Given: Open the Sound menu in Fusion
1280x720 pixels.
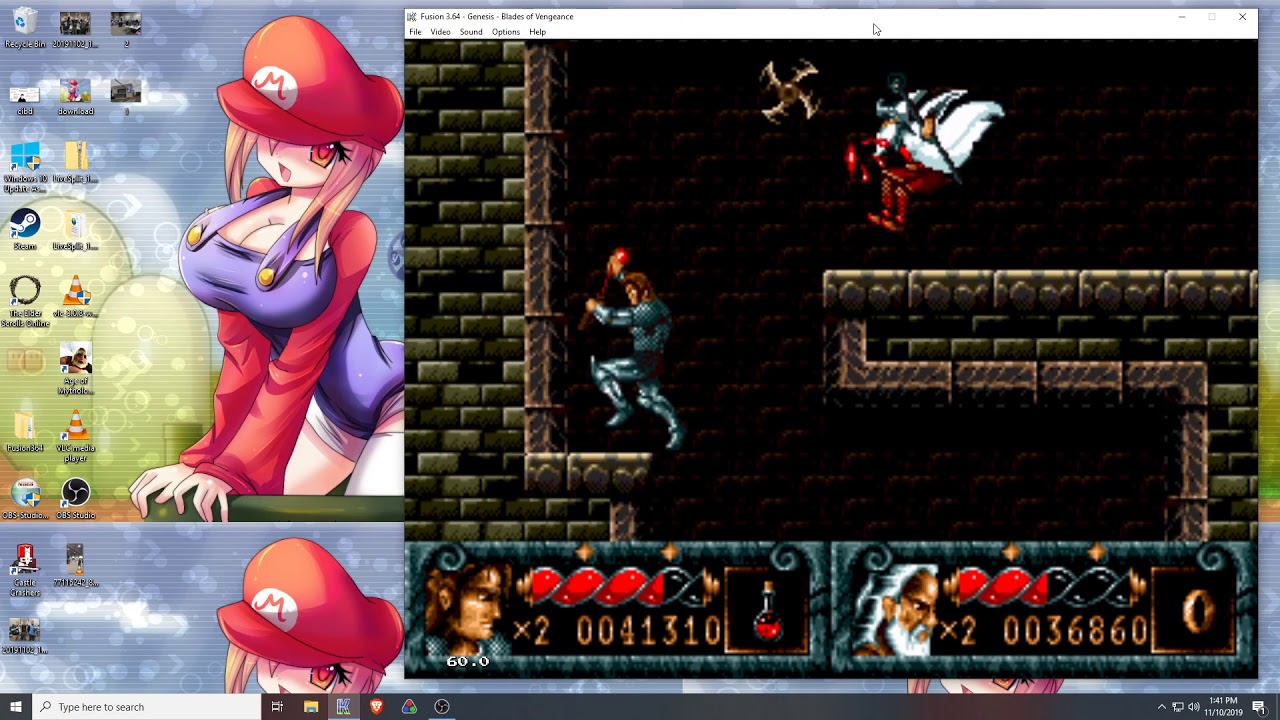Looking at the screenshot, I should coord(471,32).
